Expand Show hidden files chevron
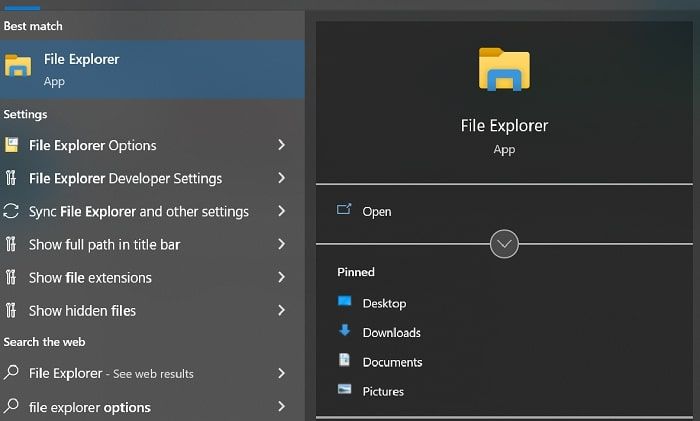This screenshot has width=700, height=421. [281, 310]
